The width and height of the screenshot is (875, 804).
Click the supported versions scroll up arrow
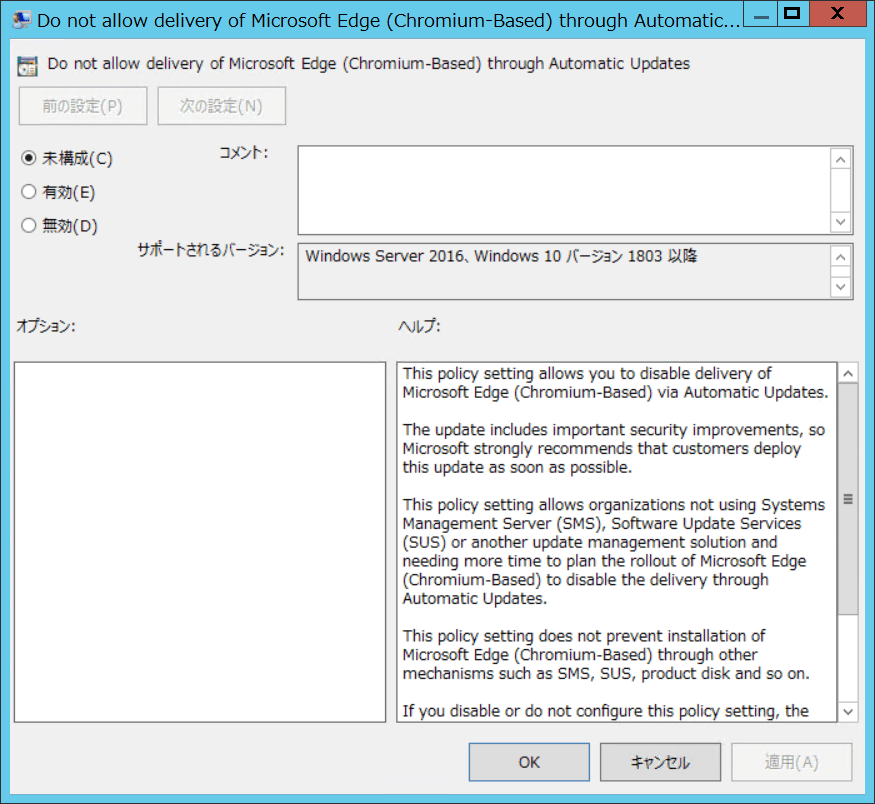(x=840, y=257)
